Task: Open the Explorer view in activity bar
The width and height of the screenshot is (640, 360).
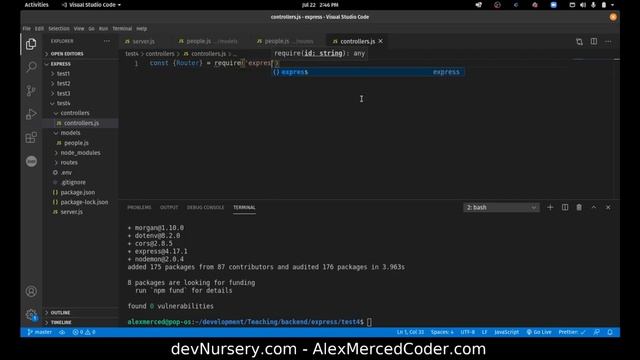Action: click(x=31, y=44)
